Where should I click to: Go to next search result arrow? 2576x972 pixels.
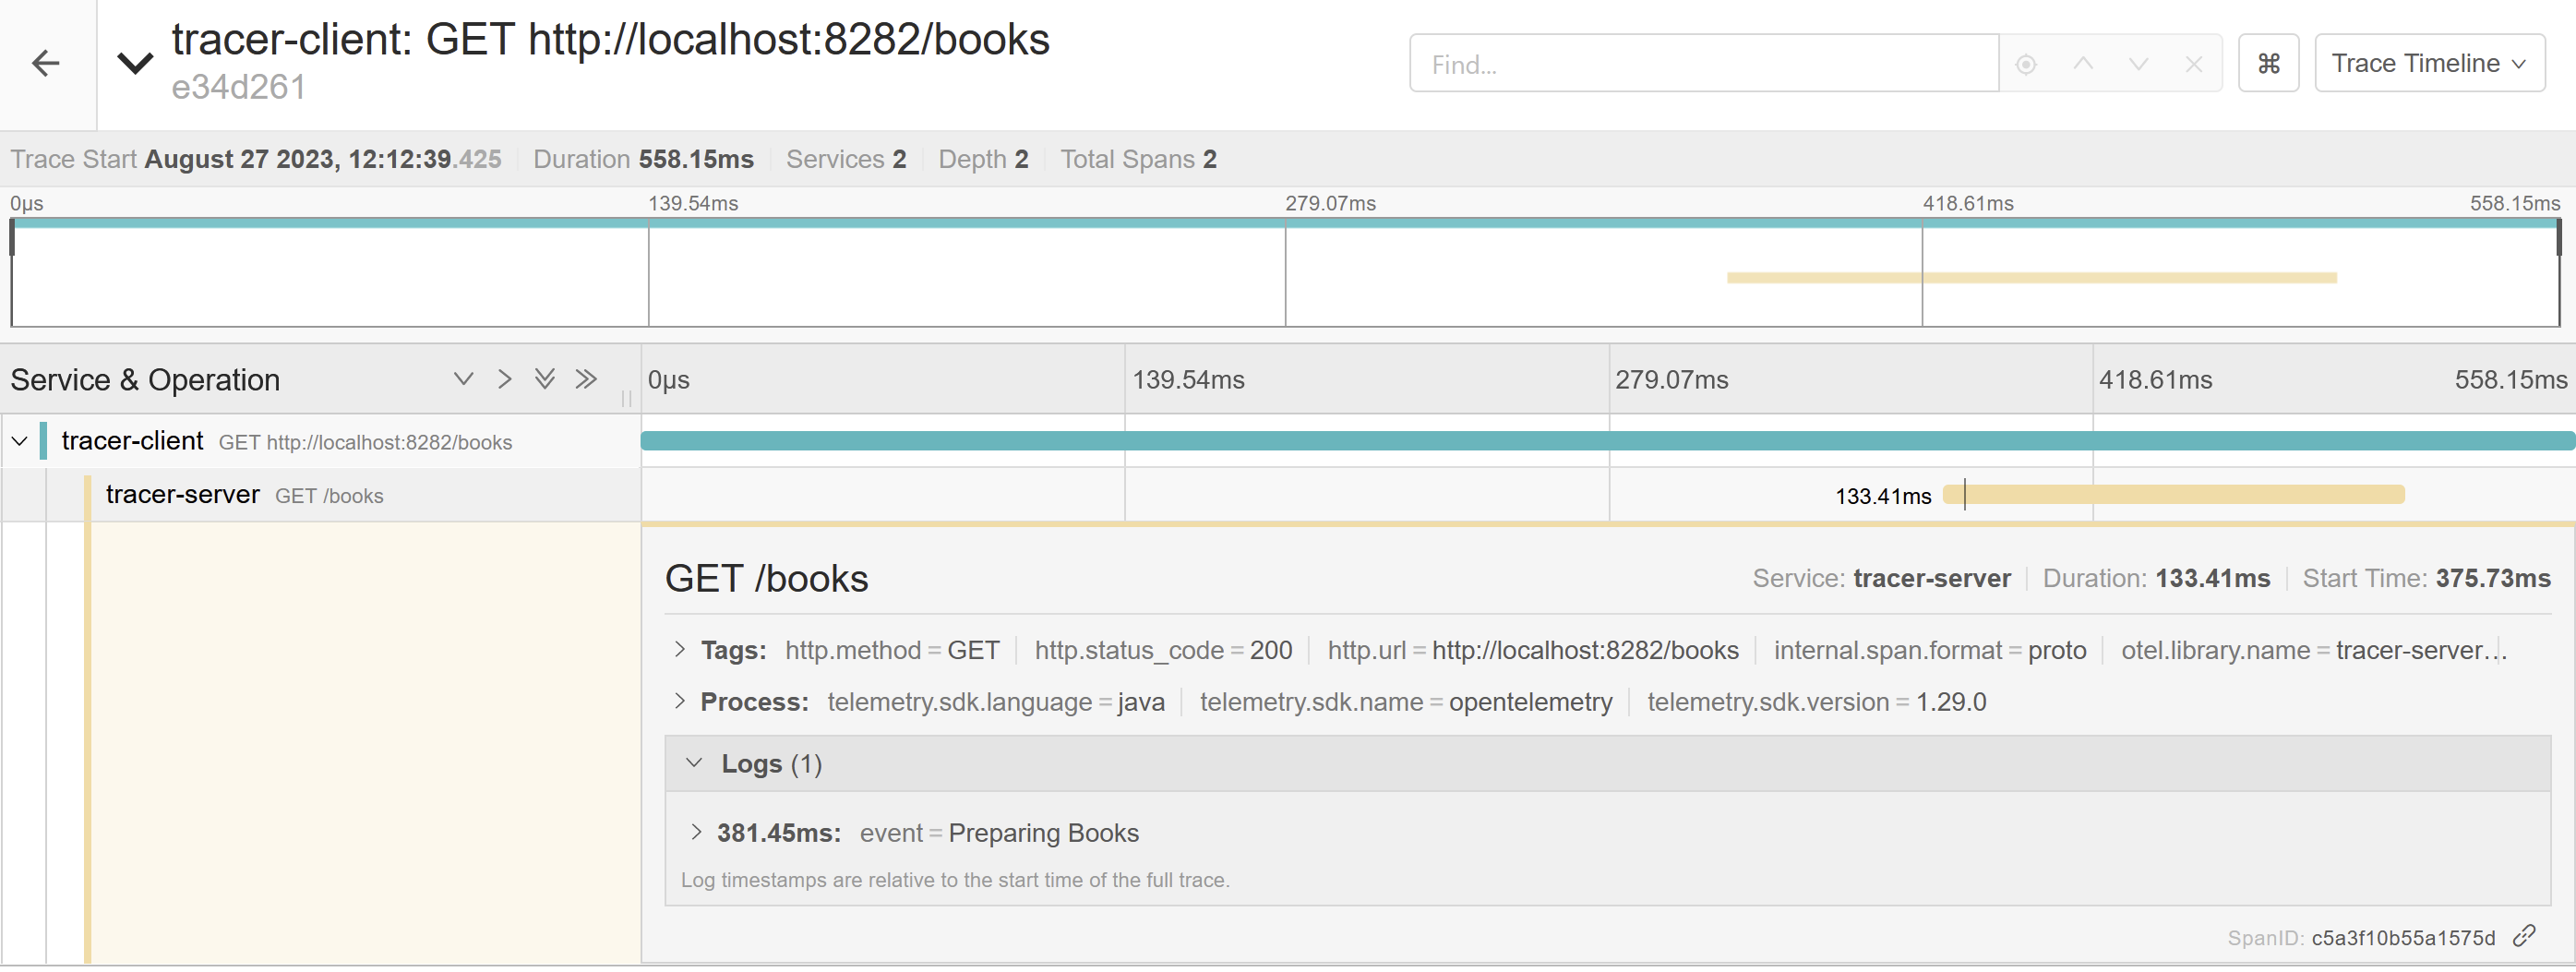pyautogui.click(x=2138, y=64)
